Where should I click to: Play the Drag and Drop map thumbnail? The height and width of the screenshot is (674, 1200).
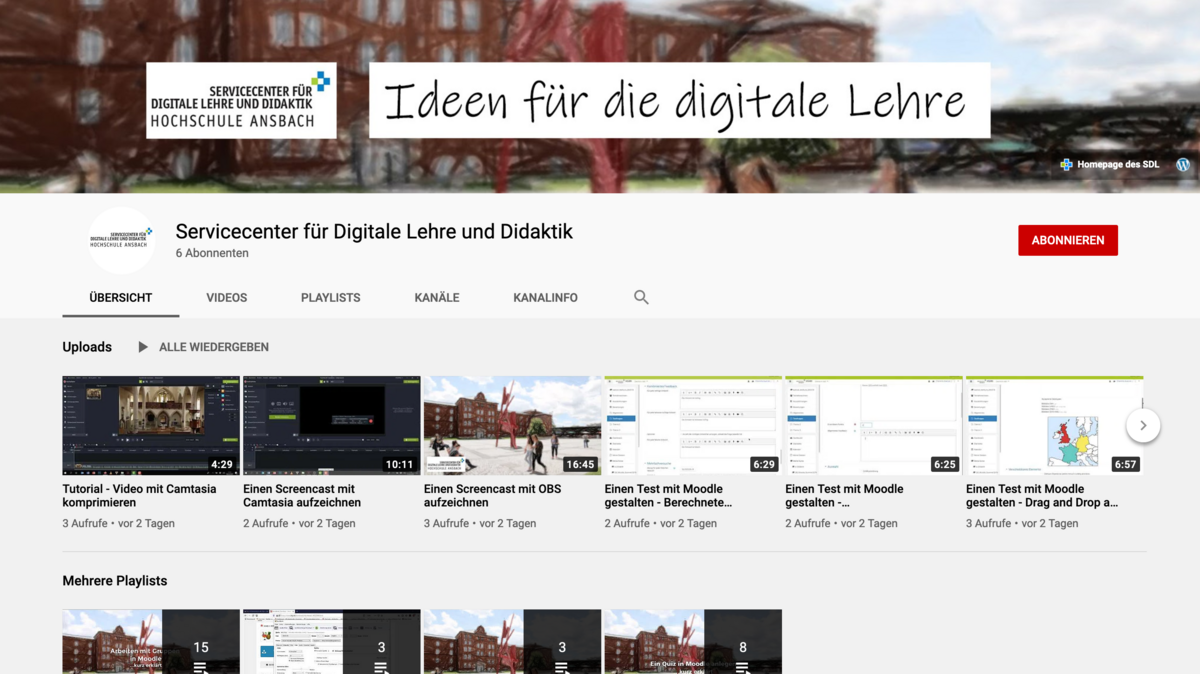[x=1054, y=425]
